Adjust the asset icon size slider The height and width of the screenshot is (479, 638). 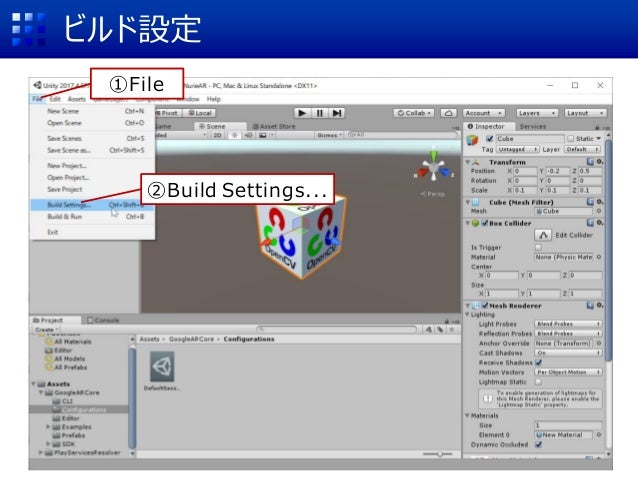(438, 454)
